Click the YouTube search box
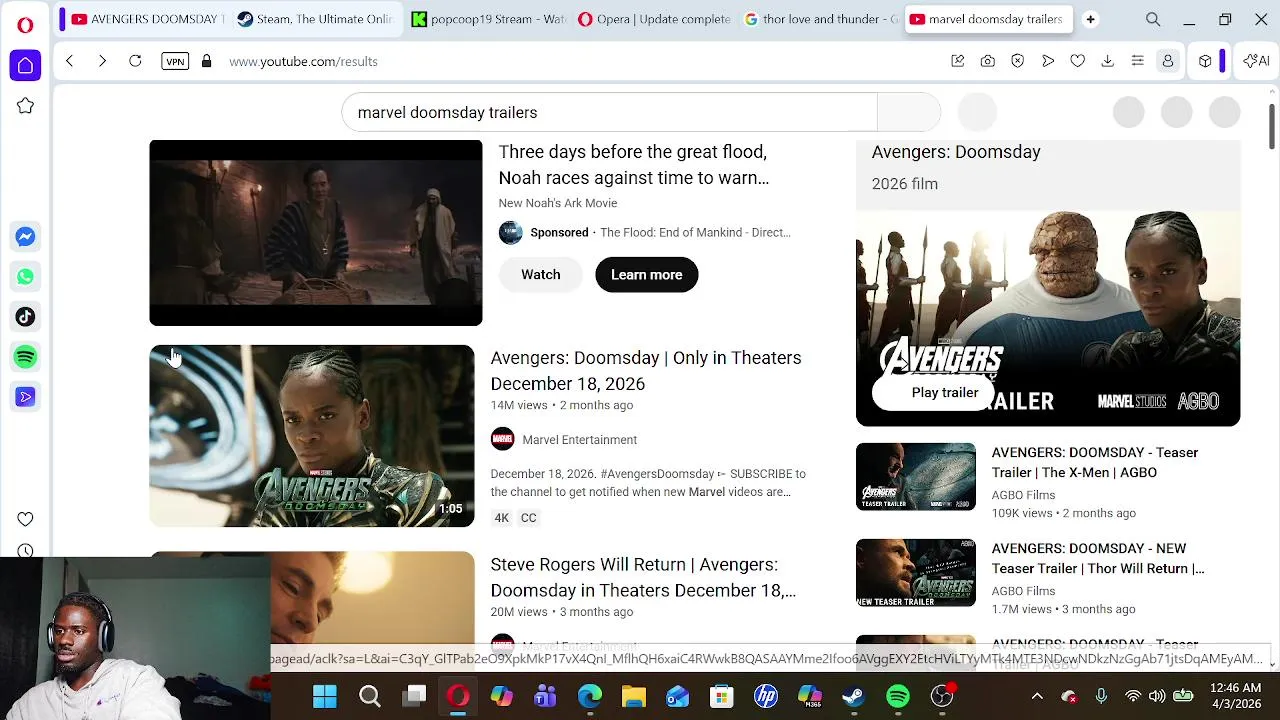1280x720 pixels. point(610,112)
